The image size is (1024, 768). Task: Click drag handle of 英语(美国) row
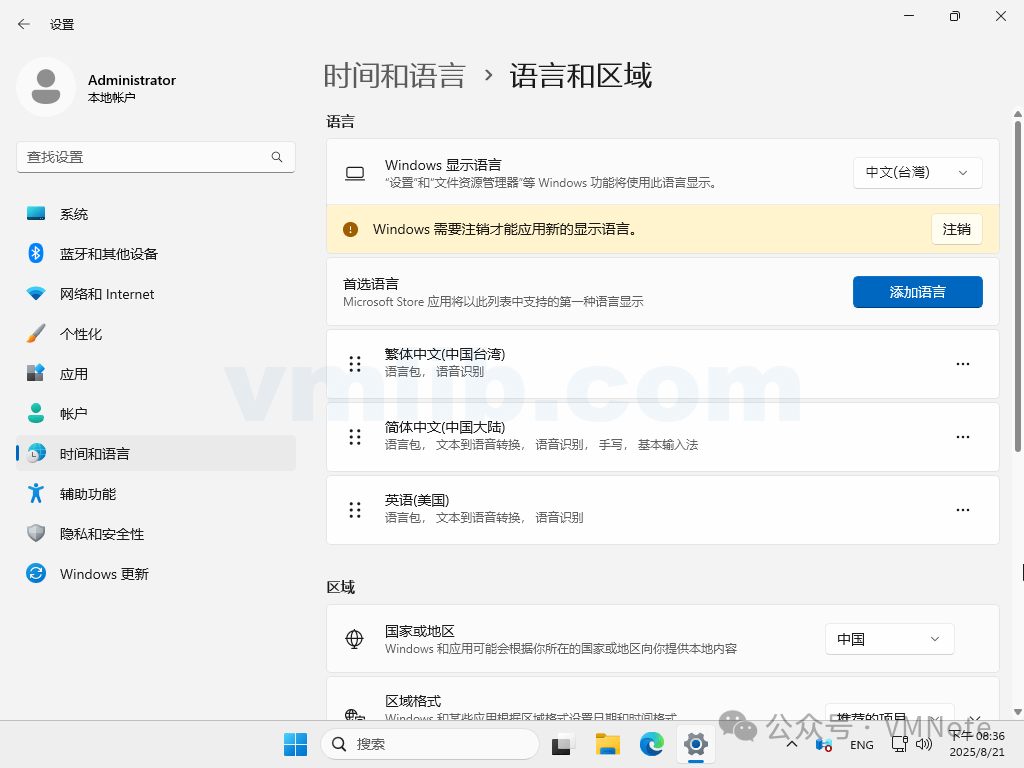click(355, 510)
